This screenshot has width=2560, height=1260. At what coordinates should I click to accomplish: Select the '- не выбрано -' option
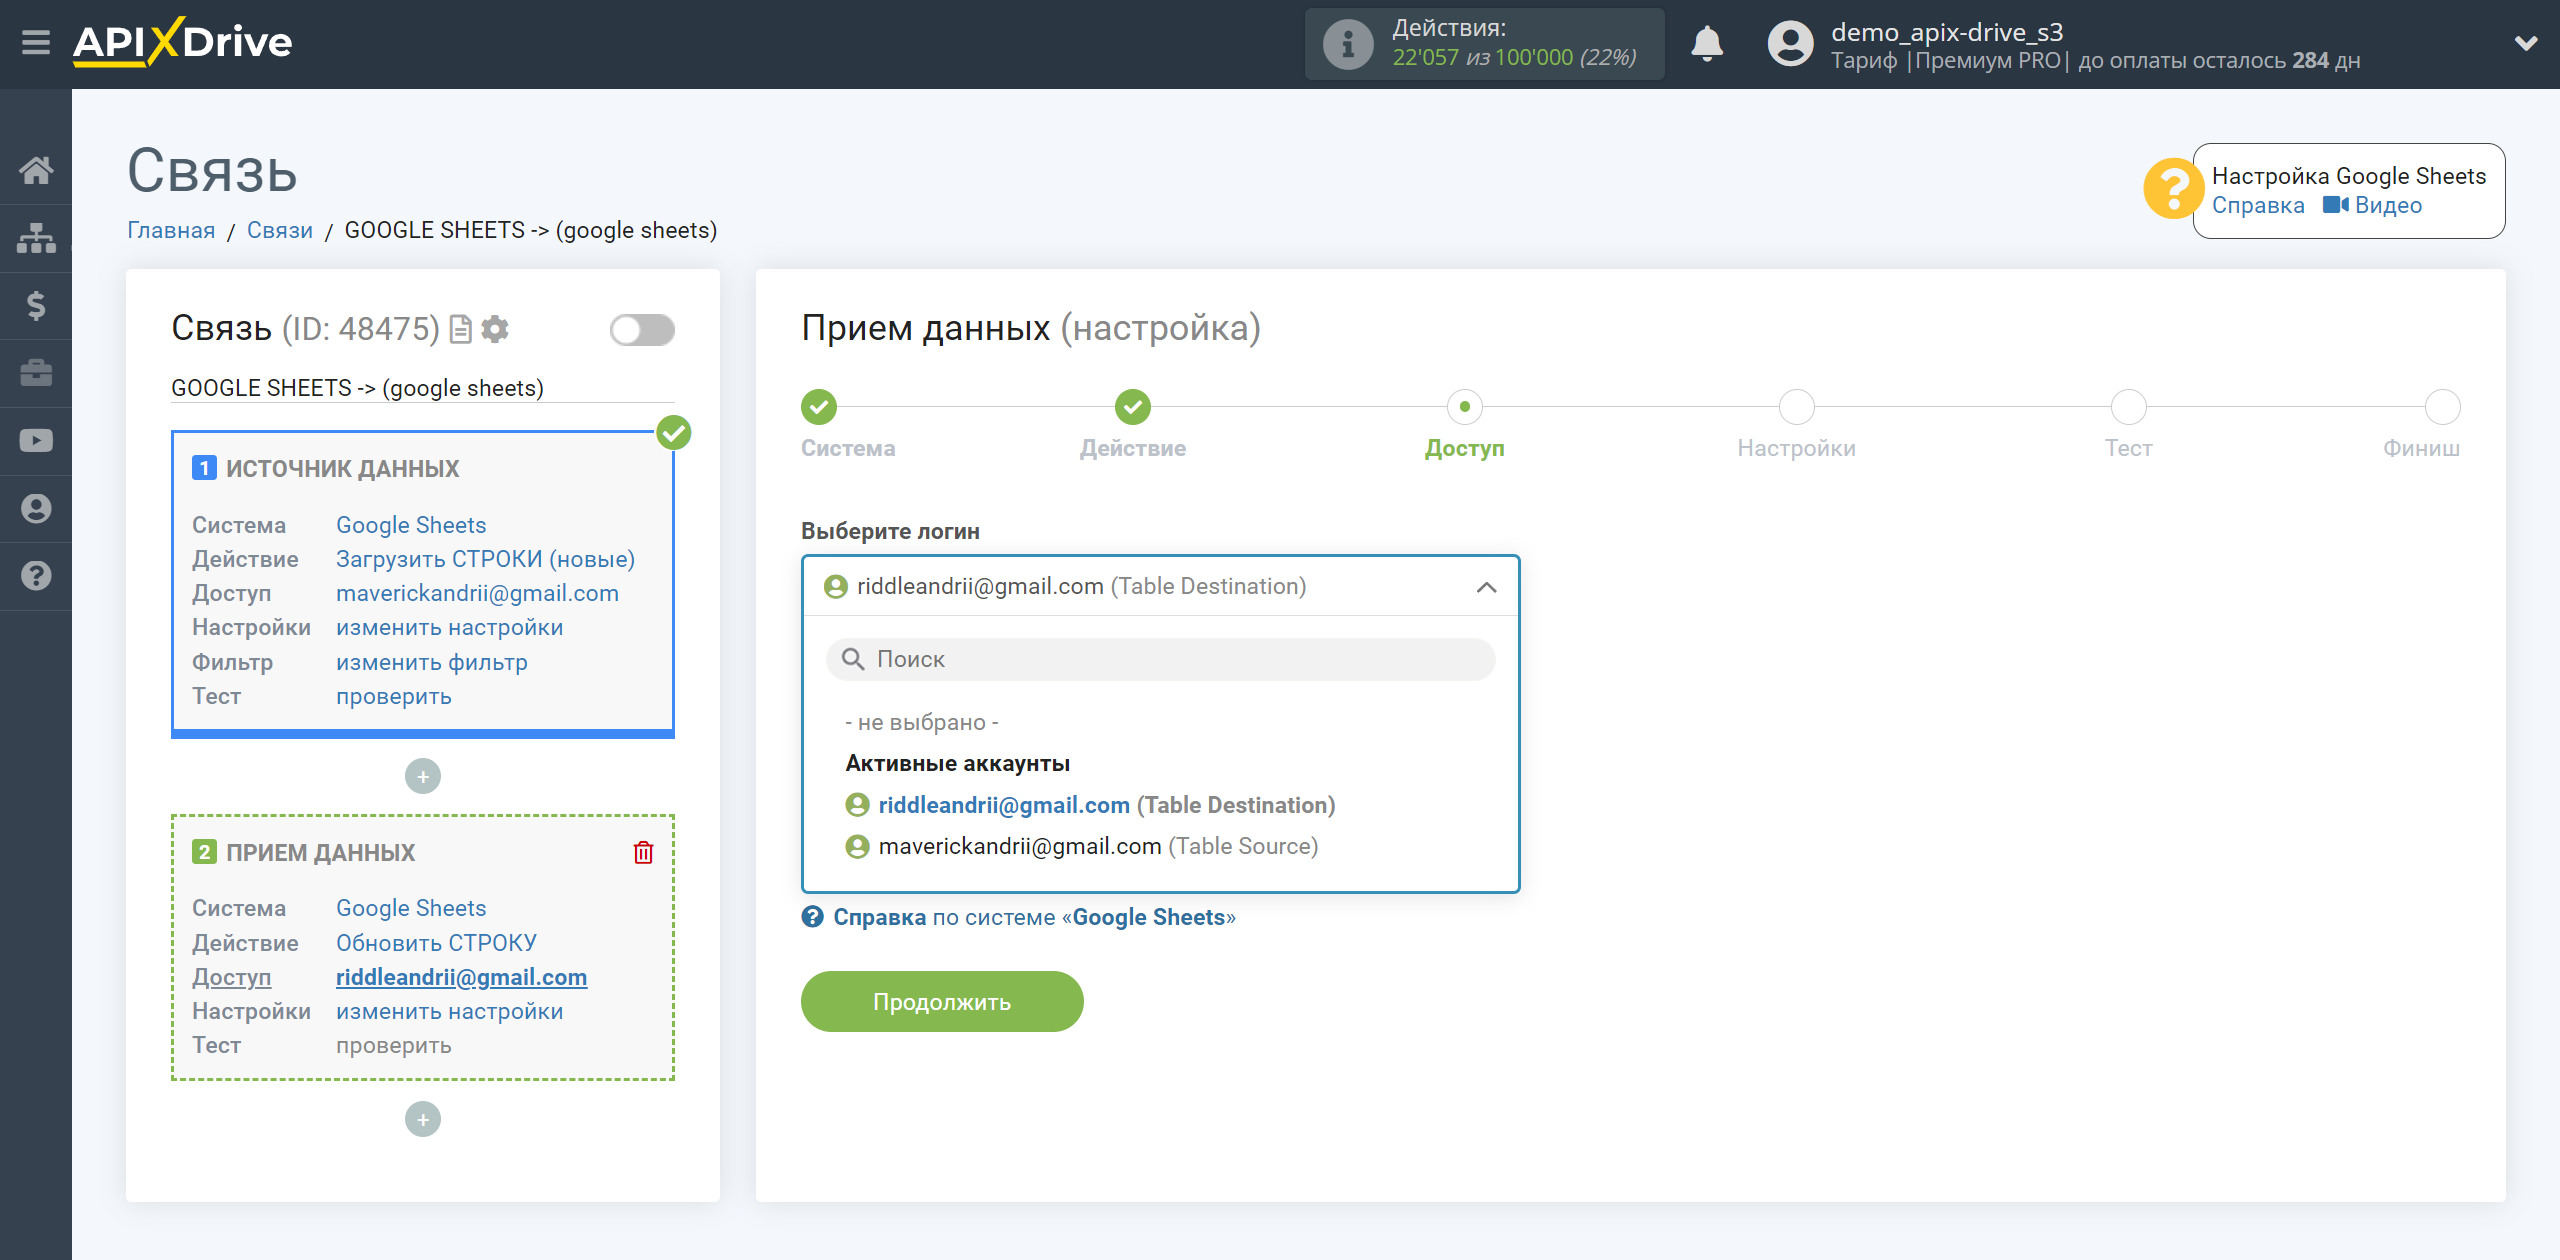922,722
